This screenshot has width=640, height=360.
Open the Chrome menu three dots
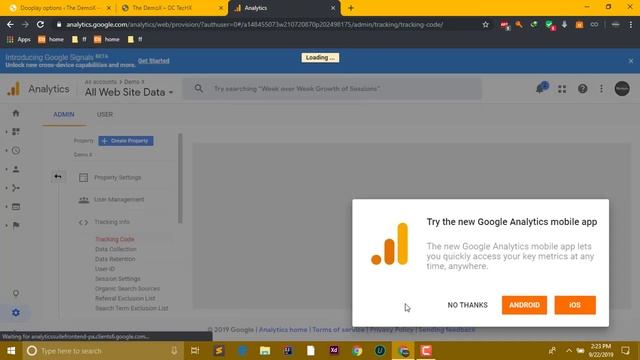click(x=631, y=24)
